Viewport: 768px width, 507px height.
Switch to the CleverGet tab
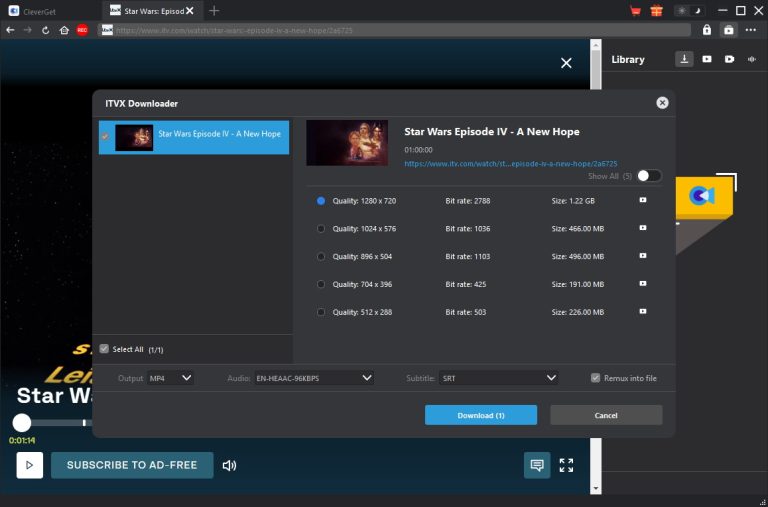[45, 11]
